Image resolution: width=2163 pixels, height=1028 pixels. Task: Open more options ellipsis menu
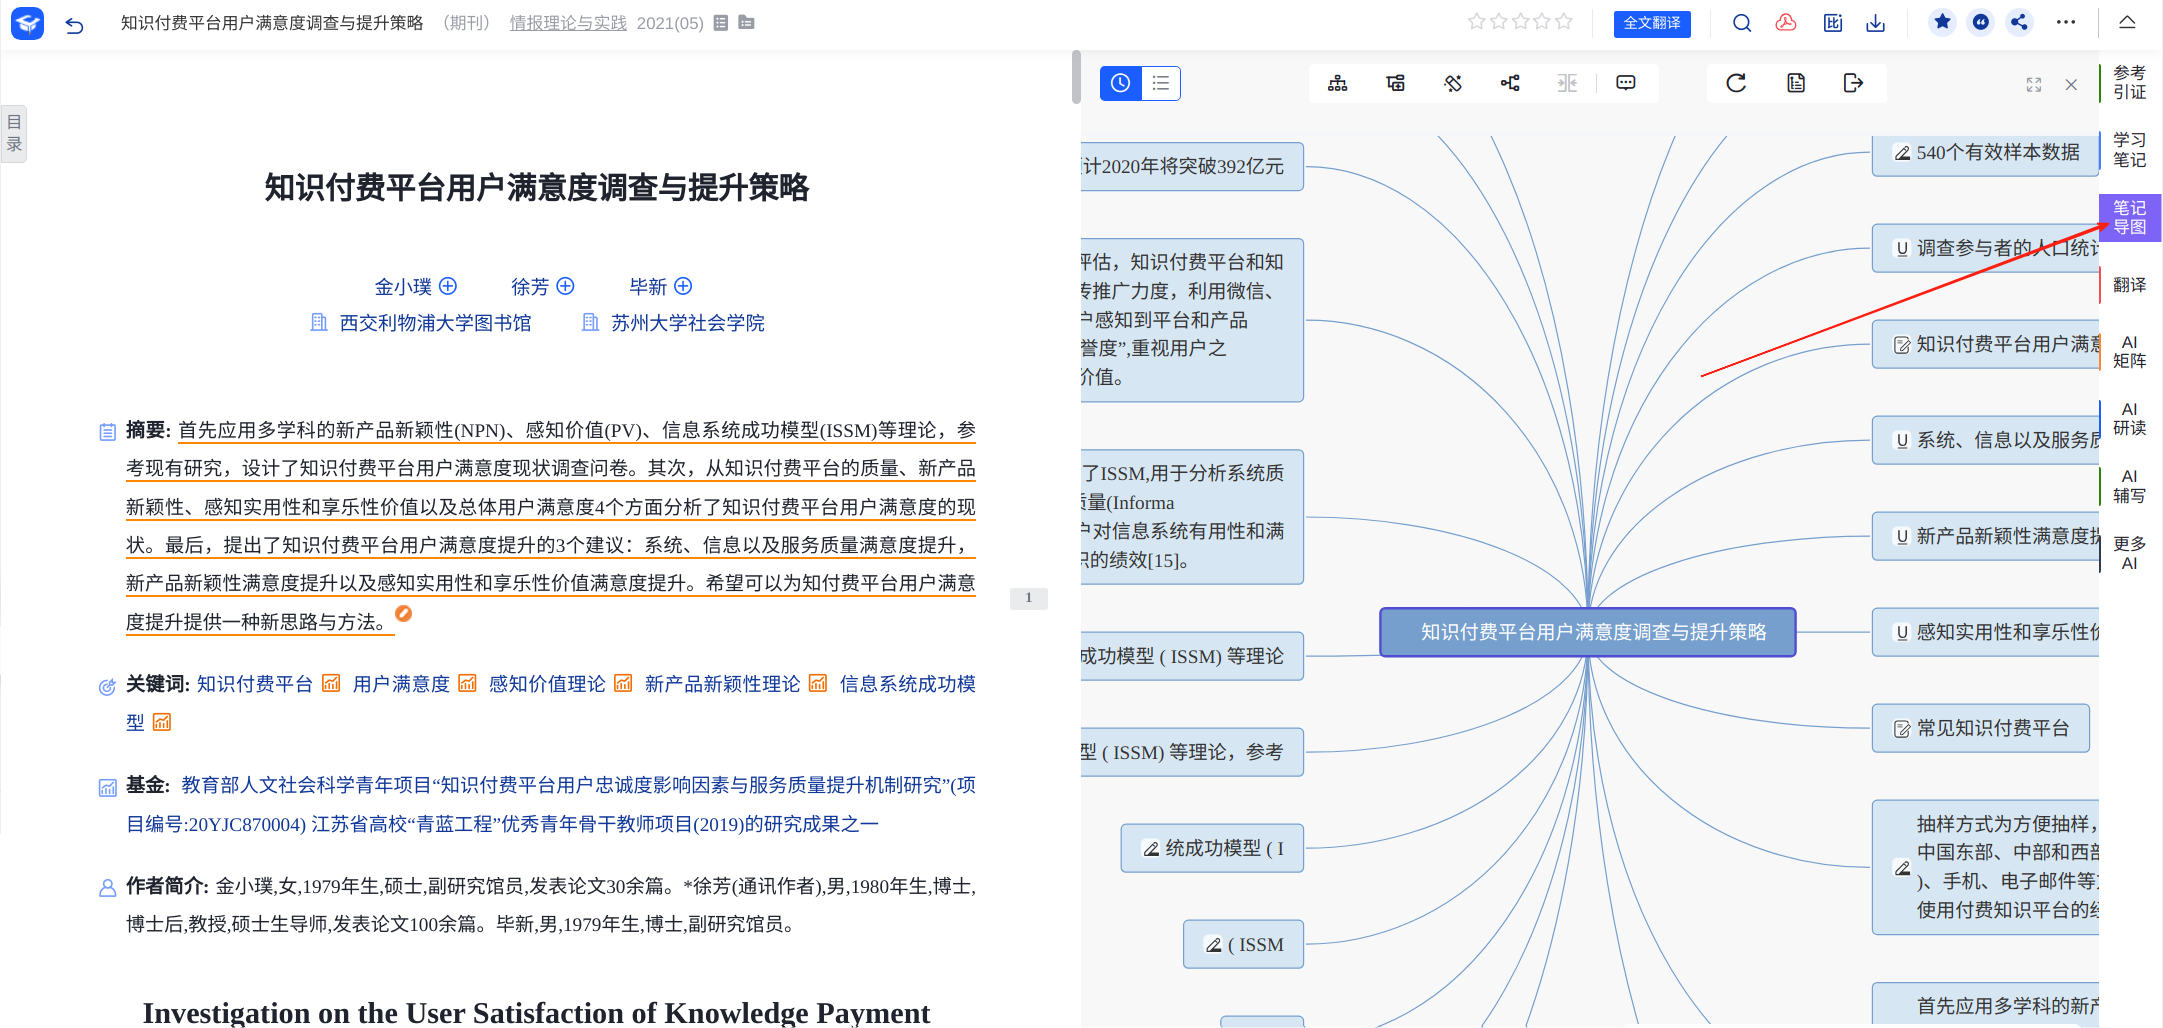pyautogui.click(x=2066, y=22)
